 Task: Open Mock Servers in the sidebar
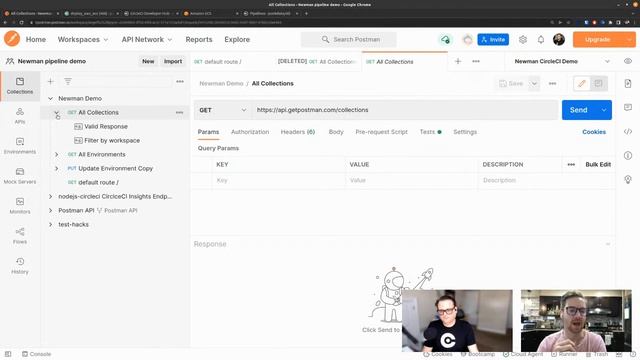coord(20,176)
